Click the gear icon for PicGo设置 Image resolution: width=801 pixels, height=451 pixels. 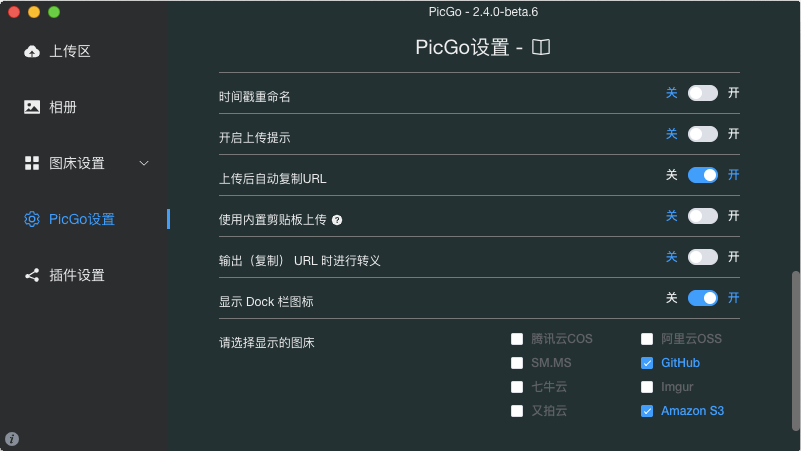click(32, 219)
